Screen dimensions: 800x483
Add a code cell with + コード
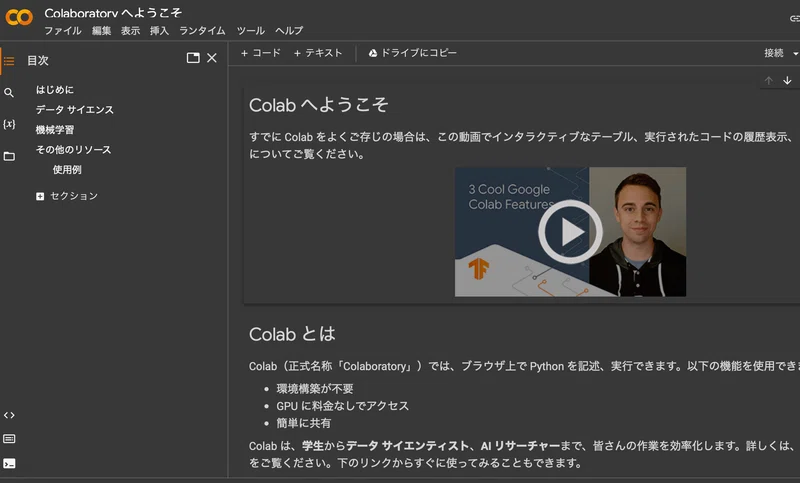point(260,53)
